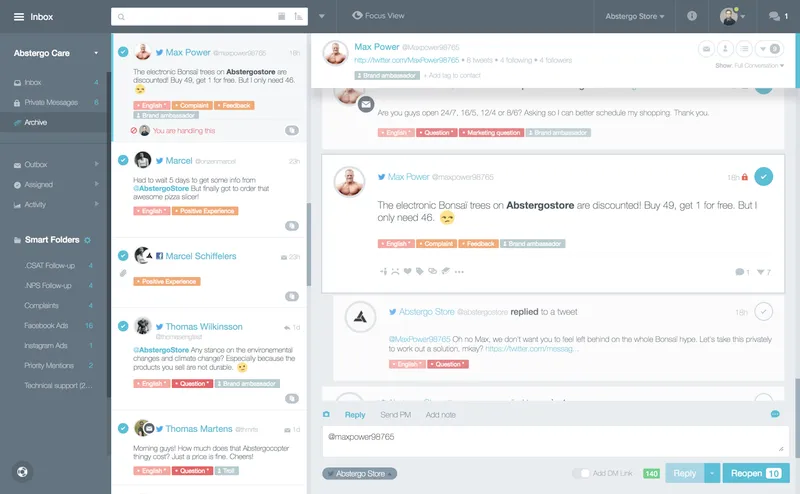Click contact person icon in header

[x=725, y=49]
